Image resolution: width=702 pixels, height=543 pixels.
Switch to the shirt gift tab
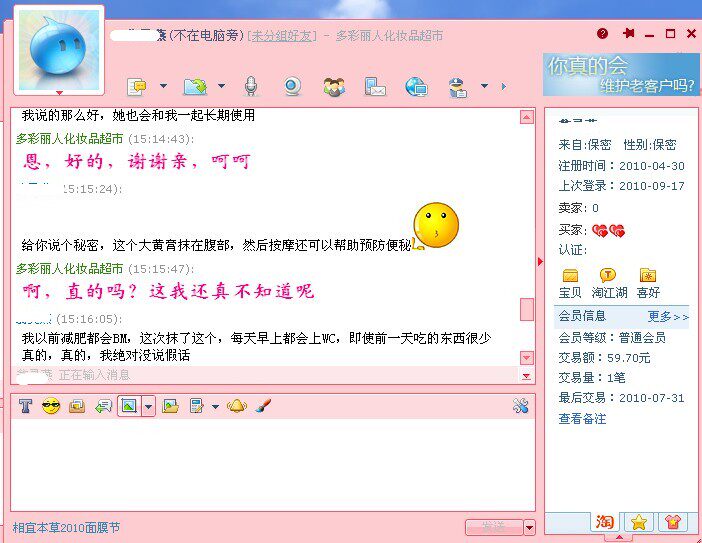point(672,522)
